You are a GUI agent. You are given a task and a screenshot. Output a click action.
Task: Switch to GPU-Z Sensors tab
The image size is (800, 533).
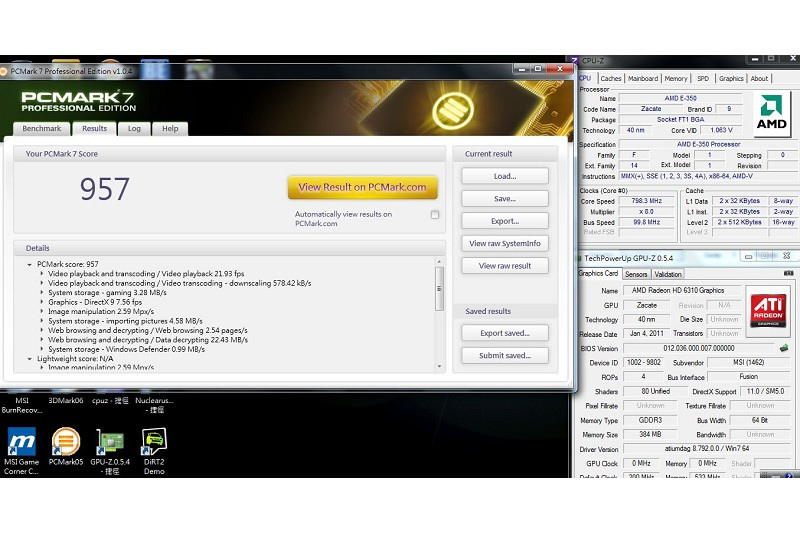pyautogui.click(x=636, y=274)
